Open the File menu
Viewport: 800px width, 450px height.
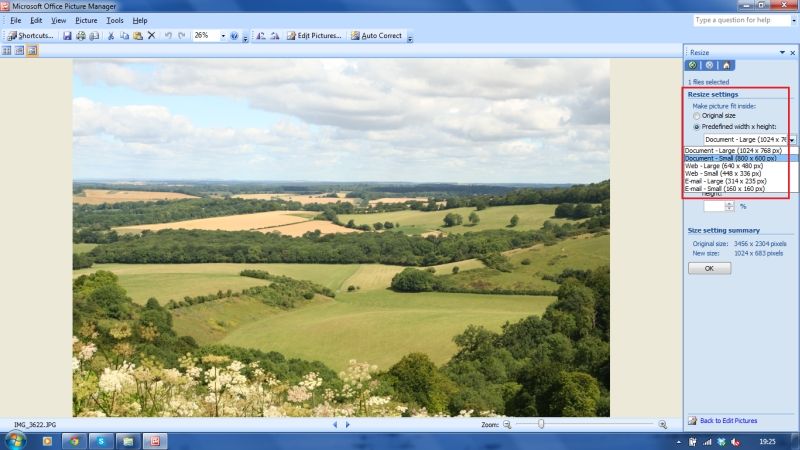tap(16, 20)
